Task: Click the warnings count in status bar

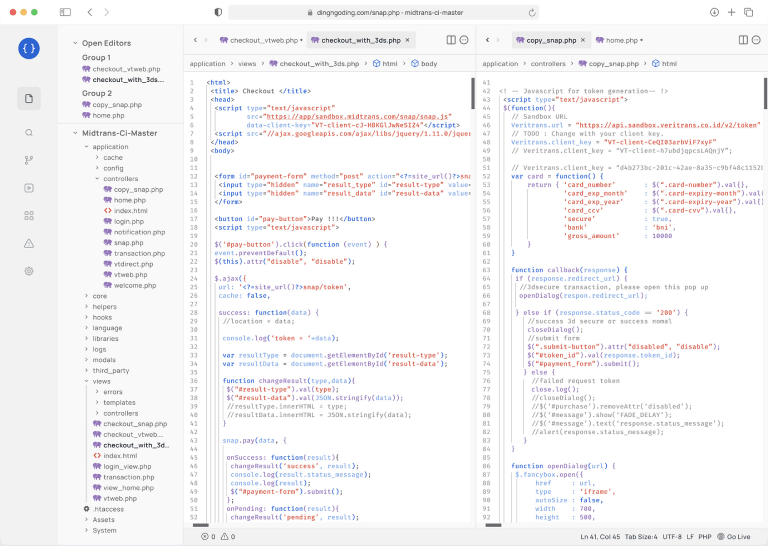Action: point(228,537)
